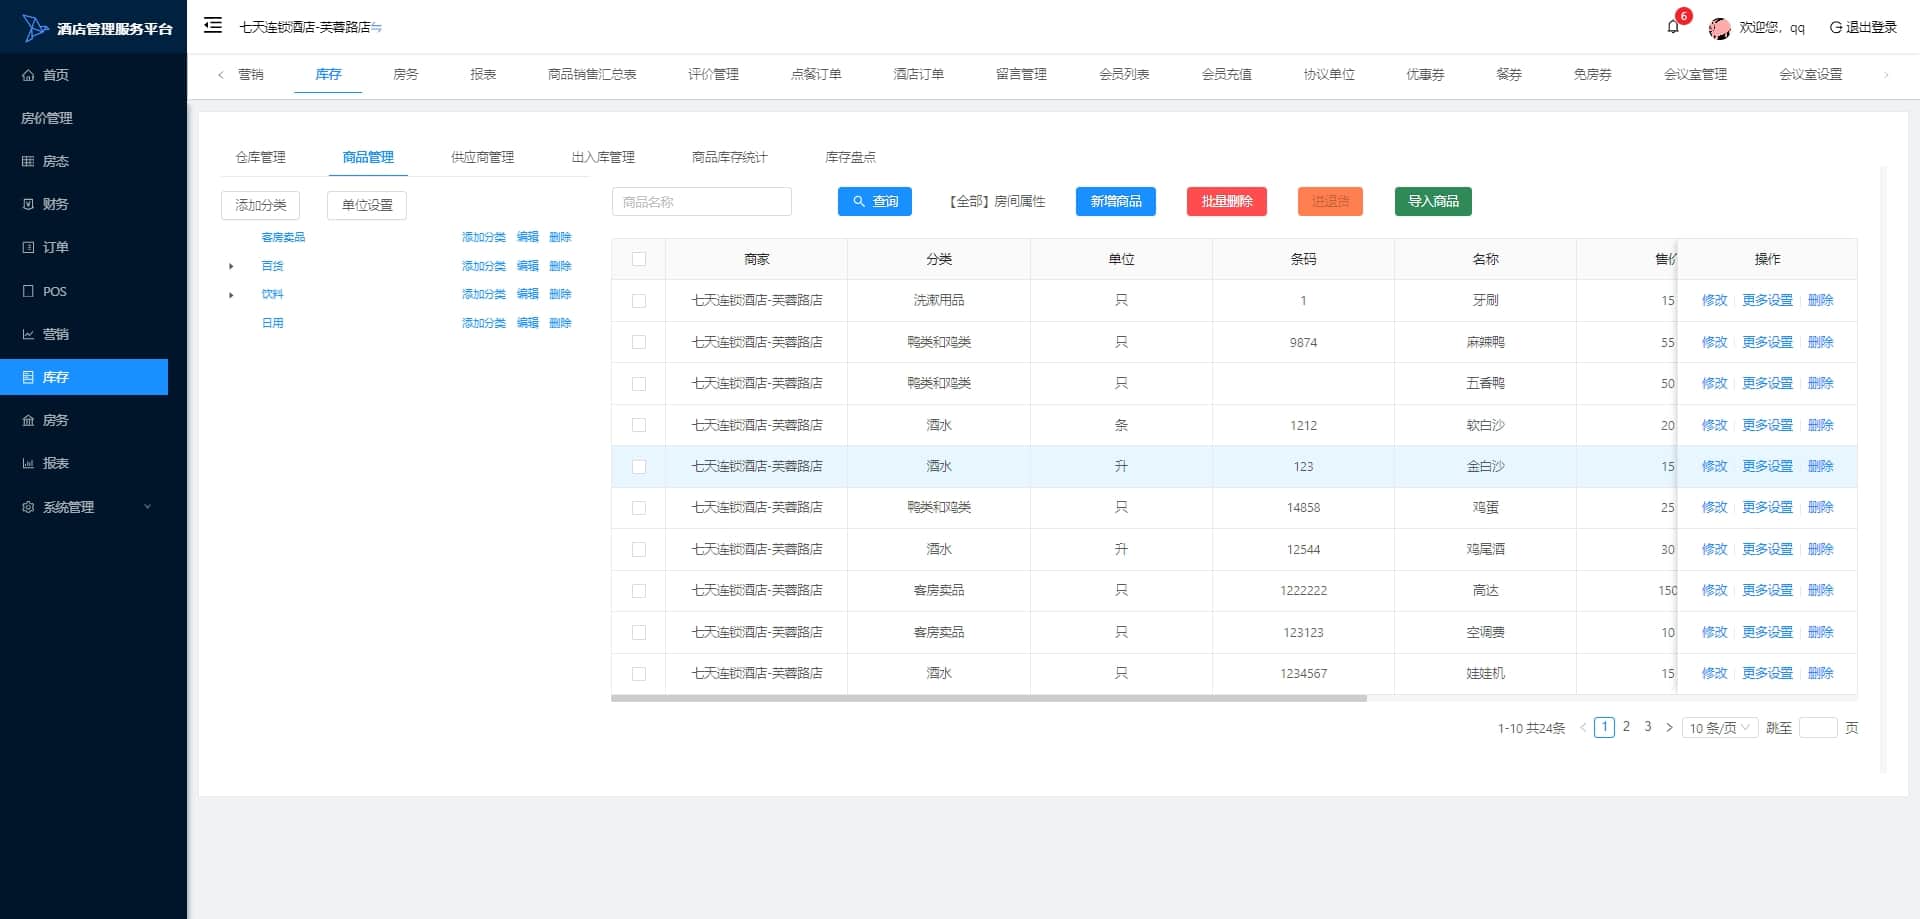The width and height of the screenshot is (1920, 919).
Task: Select the 客房卖品 category in the tree
Action: pos(283,237)
